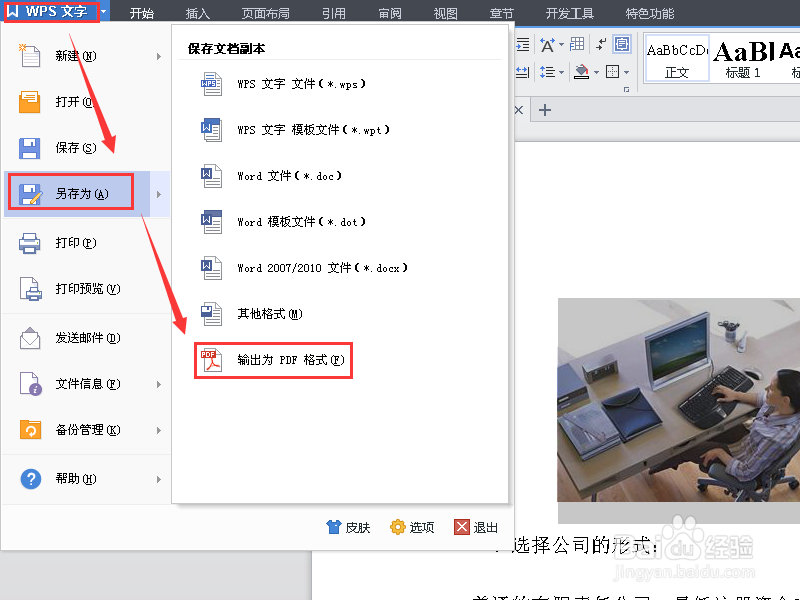This screenshot has width=800, height=600.
Task: Open the 页面布局 ribbon tab
Action: (265, 13)
